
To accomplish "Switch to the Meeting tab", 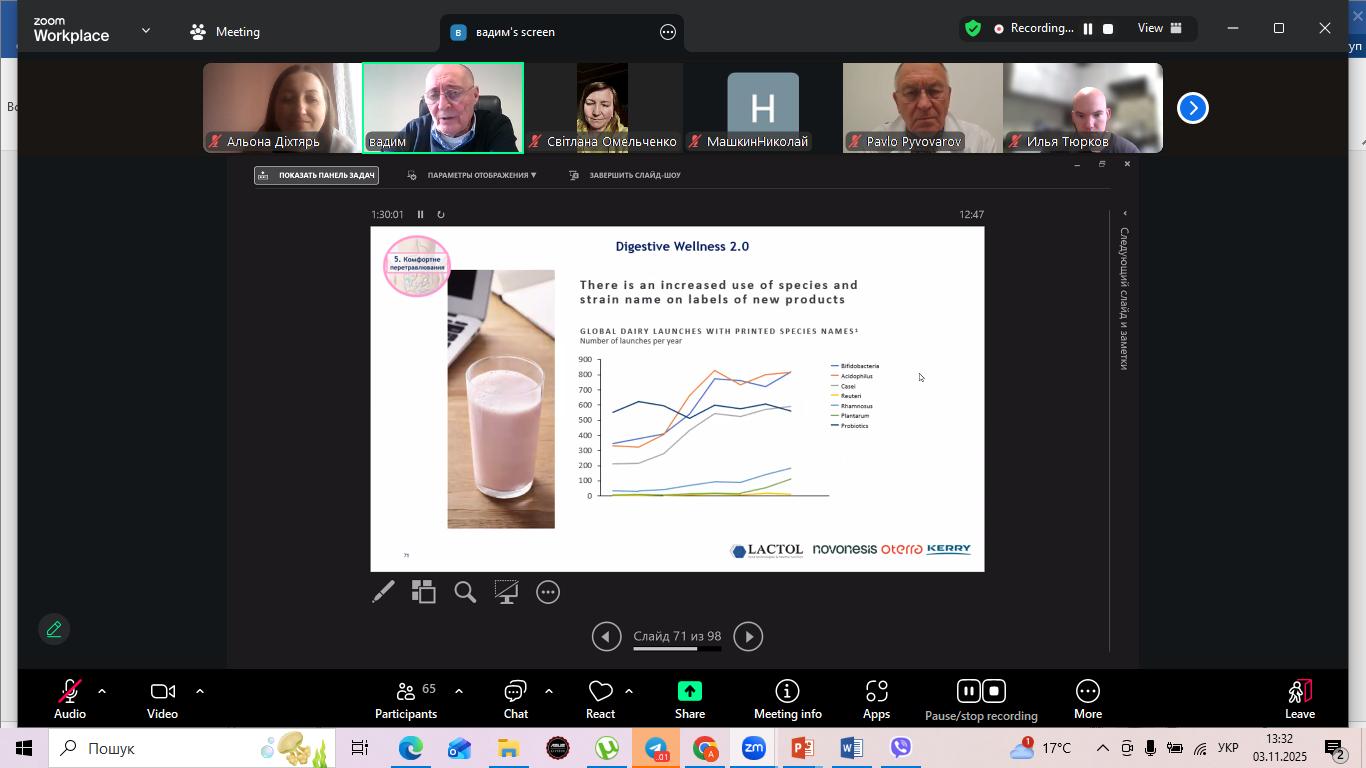I will point(225,32).
